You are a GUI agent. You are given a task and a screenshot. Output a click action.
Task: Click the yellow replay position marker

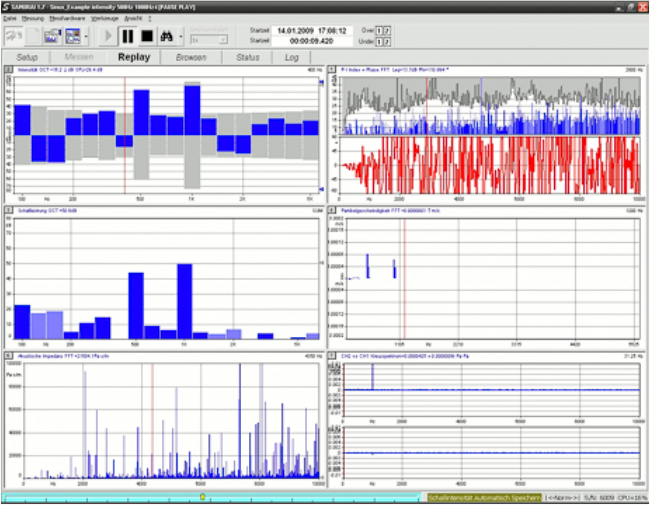pyautogui.click(x=202, y=497)
